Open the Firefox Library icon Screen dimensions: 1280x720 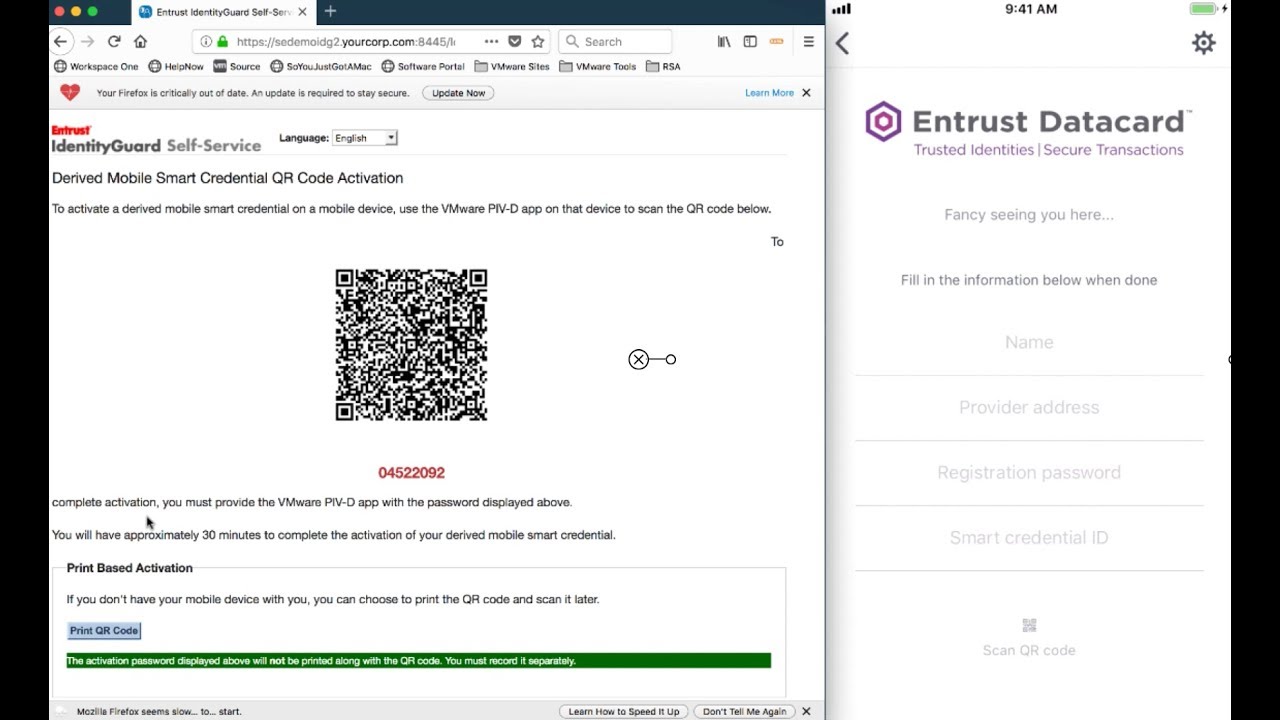[x=724, y=42]
